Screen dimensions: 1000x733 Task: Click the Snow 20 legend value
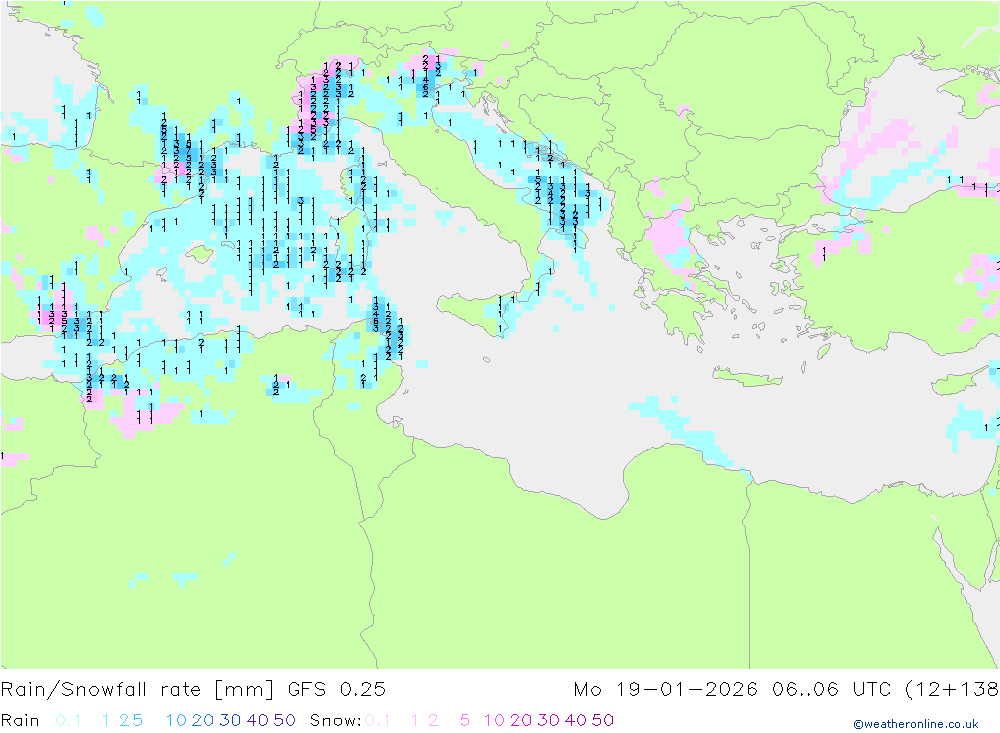pyautogui.click(x=521, y=720)
